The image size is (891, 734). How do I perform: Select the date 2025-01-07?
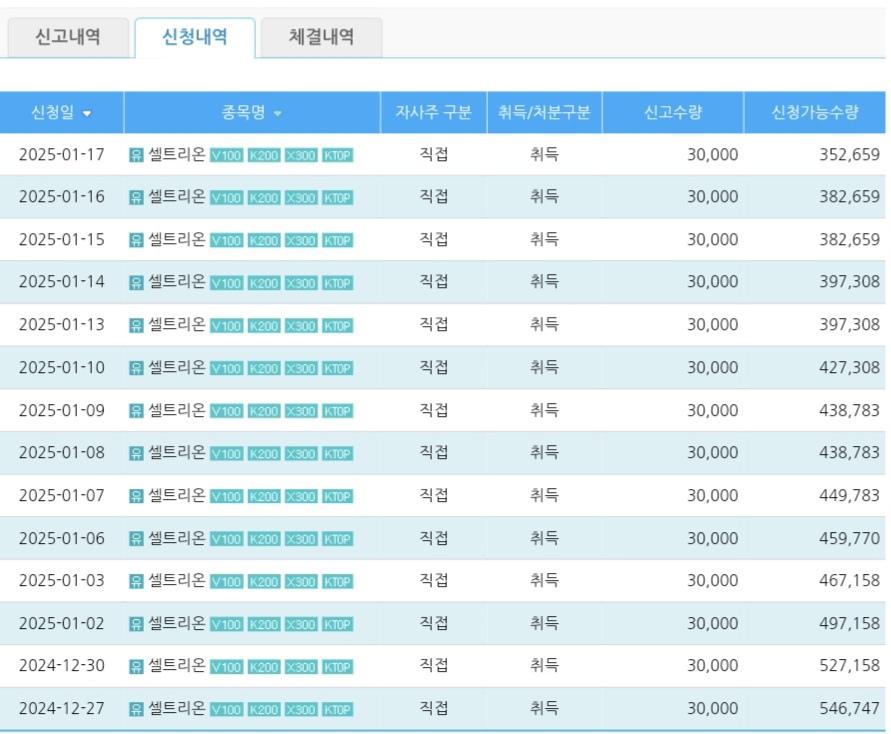[x=62, y=495]
